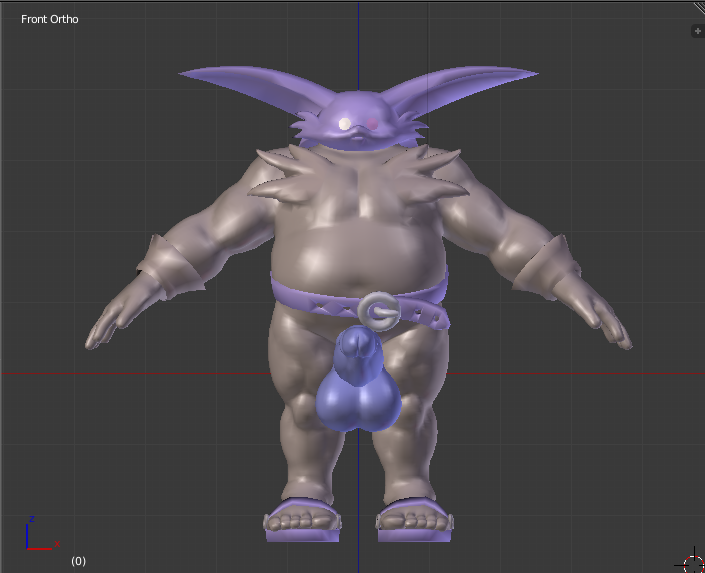Click the 3D cursor crosshair

point(692,563)
